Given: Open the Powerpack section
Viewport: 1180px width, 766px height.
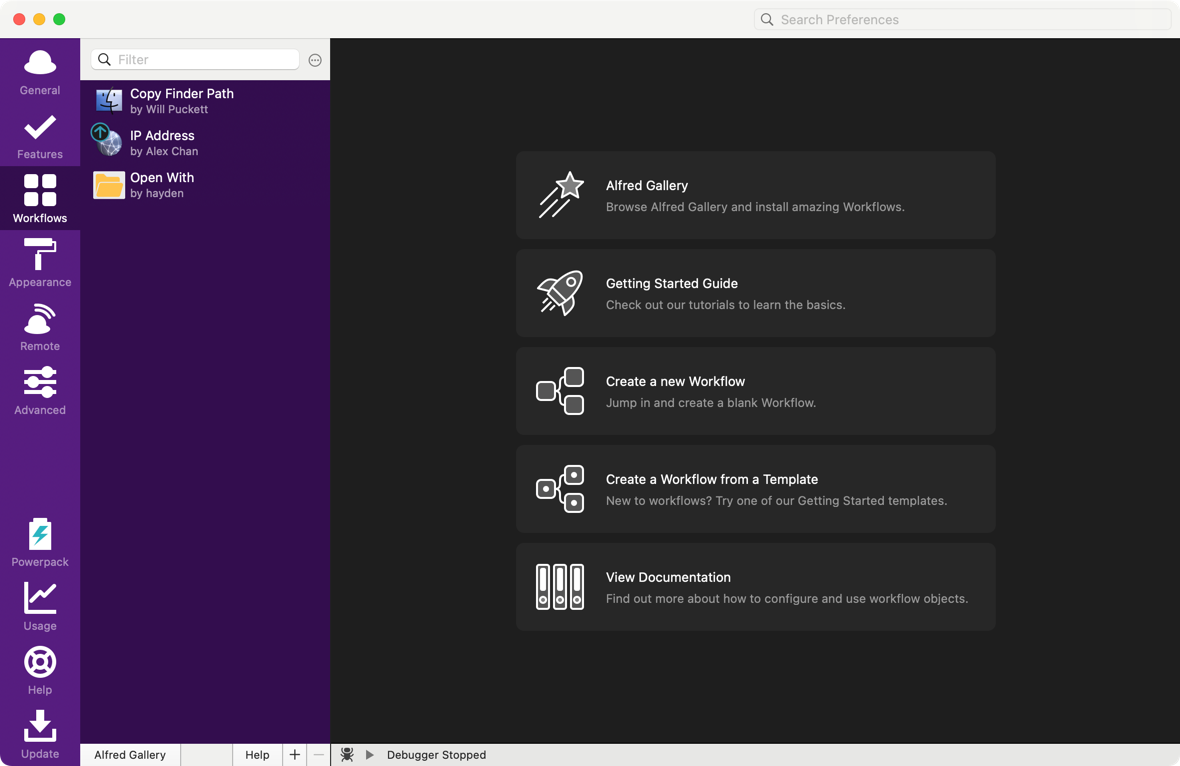Looking at the screenshot, I should pyautogui.click(x=40, y=543).
